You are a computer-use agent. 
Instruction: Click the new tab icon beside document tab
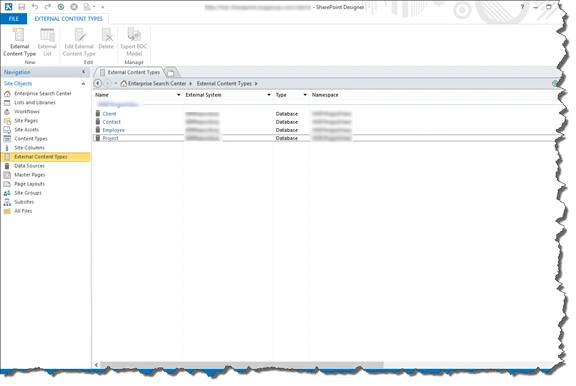click(170, 72)
